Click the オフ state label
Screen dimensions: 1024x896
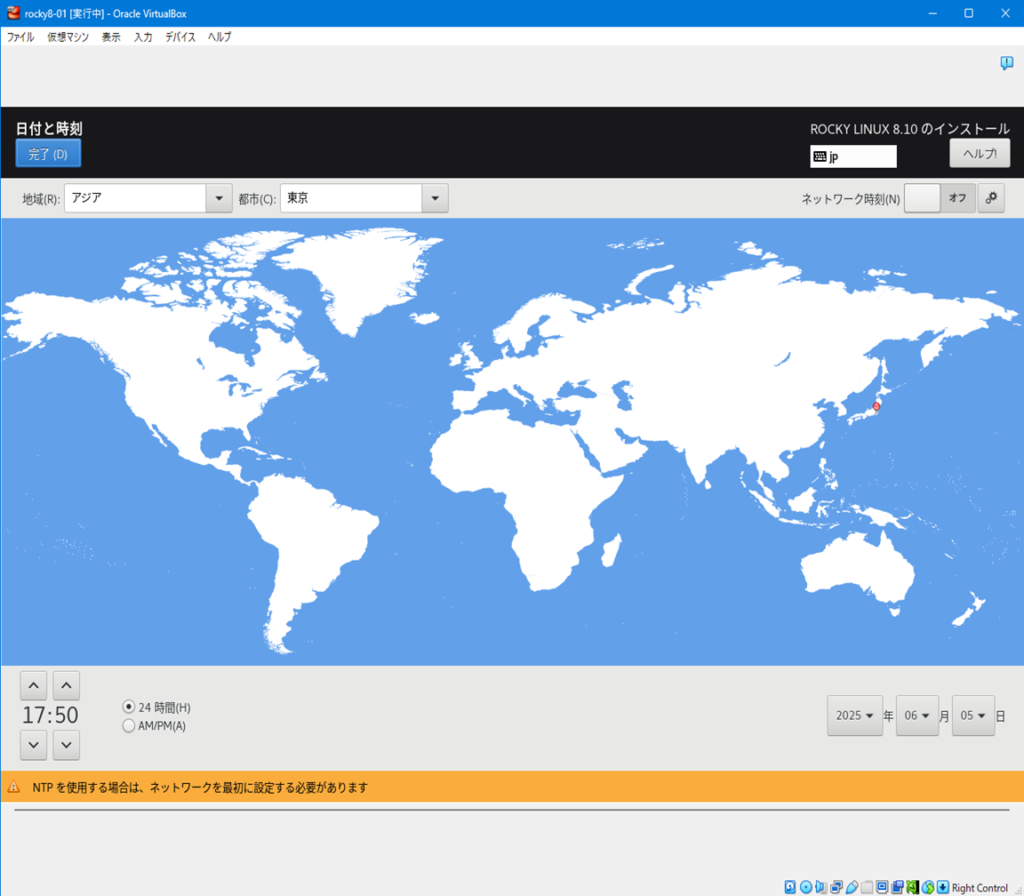(x=957, y=198)
